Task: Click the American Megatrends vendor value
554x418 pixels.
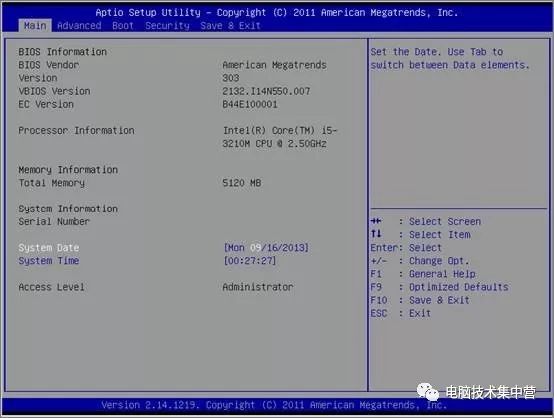Action: [275, 65]
